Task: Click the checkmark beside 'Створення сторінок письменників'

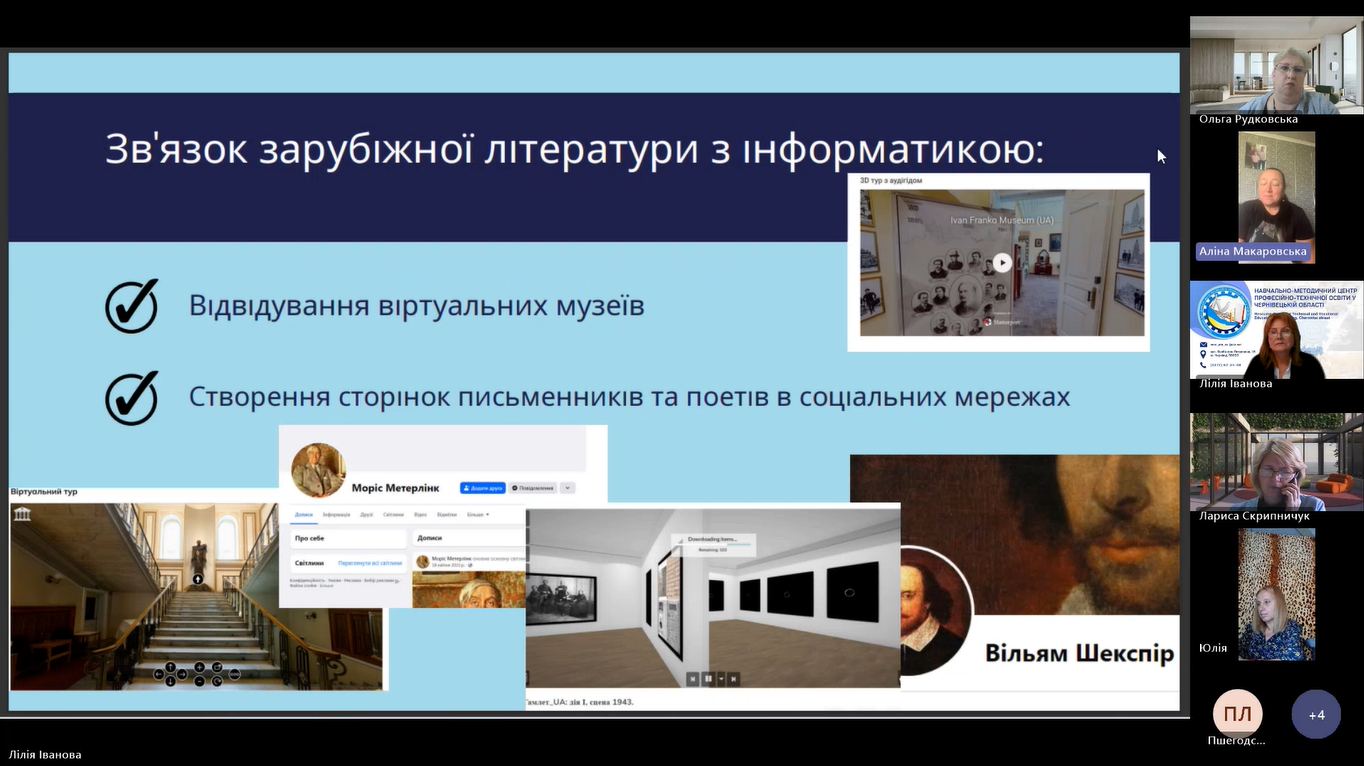Action: [132, 397]
